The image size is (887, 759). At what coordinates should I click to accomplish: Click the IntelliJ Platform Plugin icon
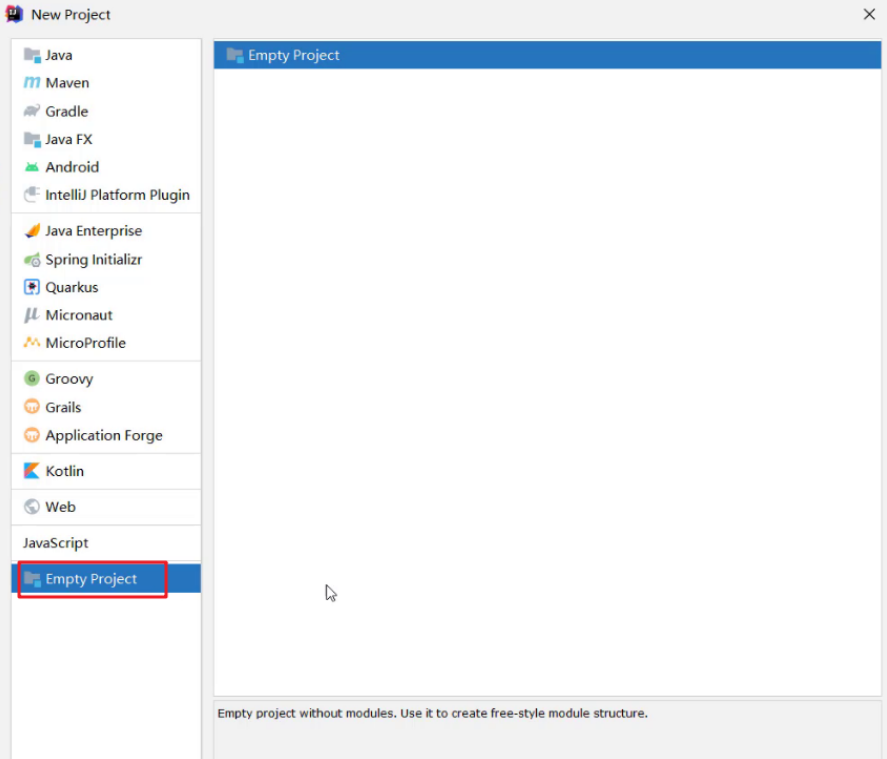pos(32,195)
